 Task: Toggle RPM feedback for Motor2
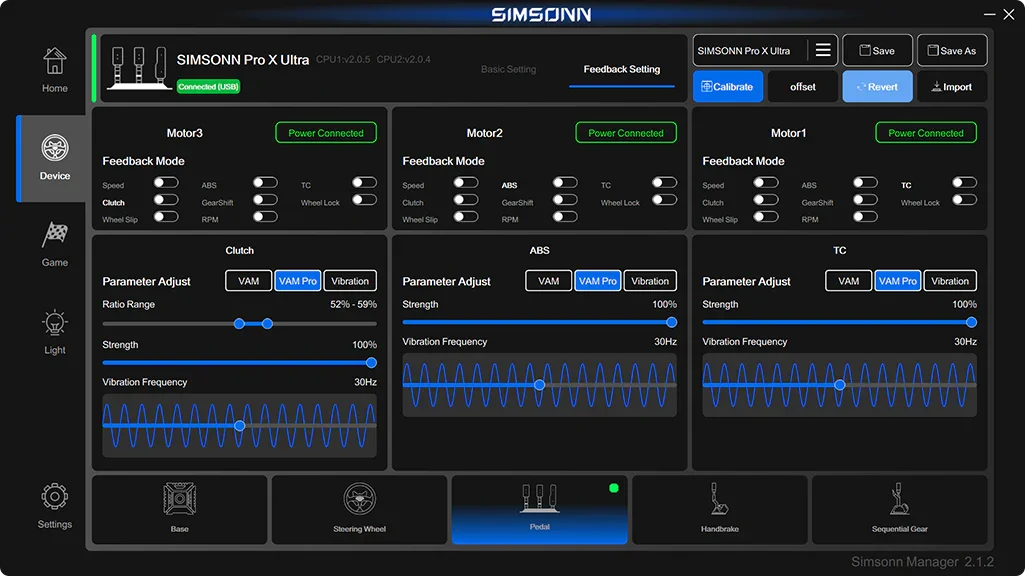(x=565, y=216)
